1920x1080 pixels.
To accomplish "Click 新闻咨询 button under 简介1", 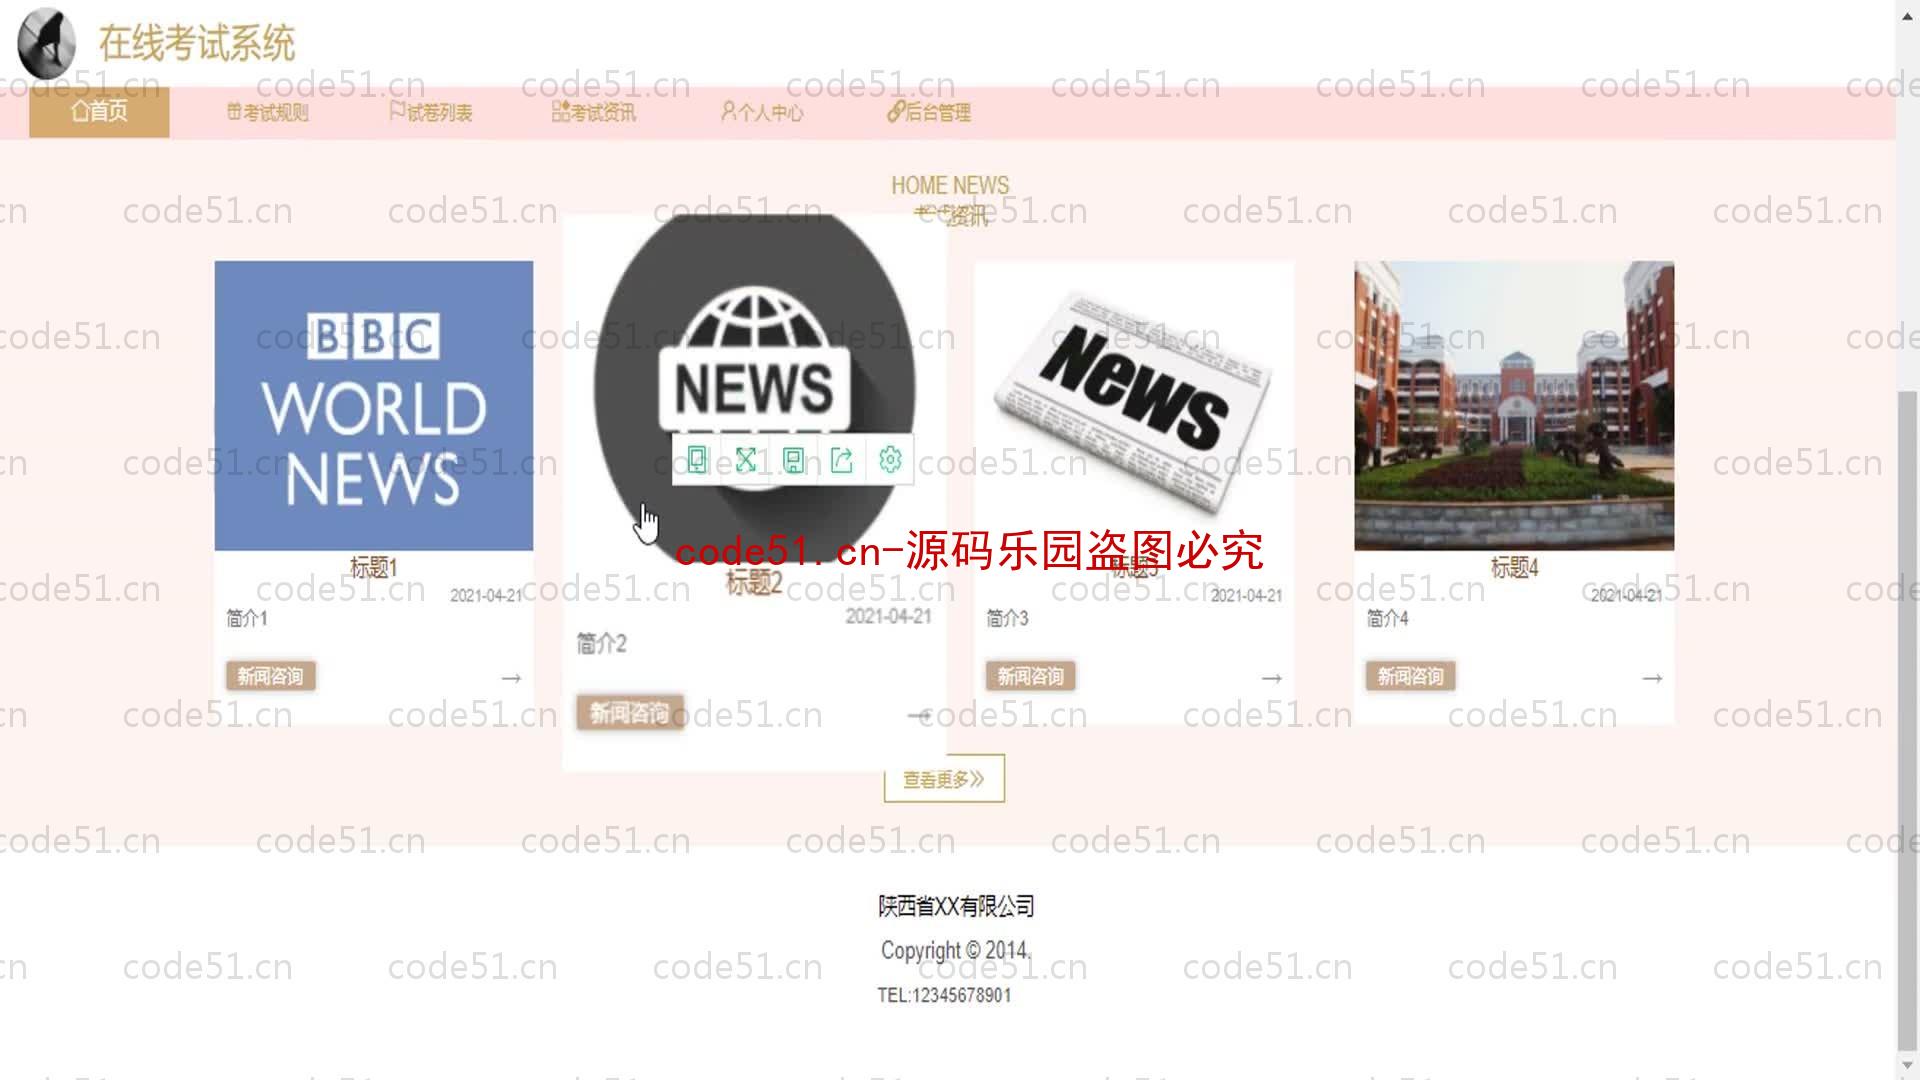I will [x=271, y=676].
